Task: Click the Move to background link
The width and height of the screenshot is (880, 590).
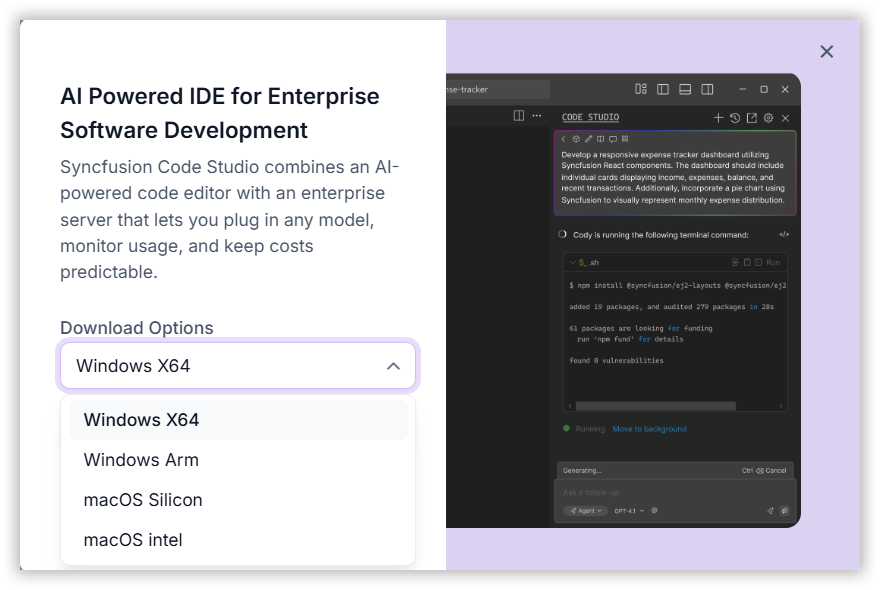Action: click(x=649, y=429)
